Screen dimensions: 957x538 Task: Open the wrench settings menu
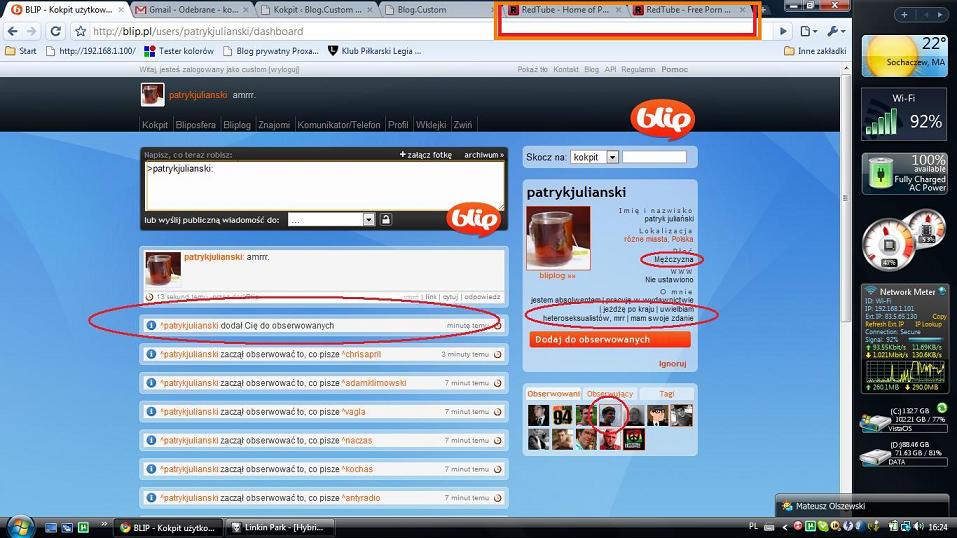[x=836, y=31]
